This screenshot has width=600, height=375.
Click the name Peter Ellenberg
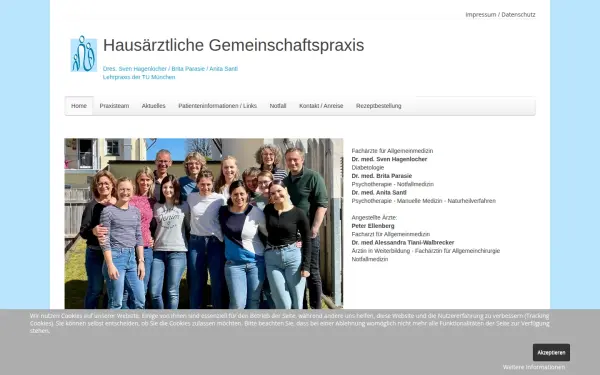pos(373,226)
